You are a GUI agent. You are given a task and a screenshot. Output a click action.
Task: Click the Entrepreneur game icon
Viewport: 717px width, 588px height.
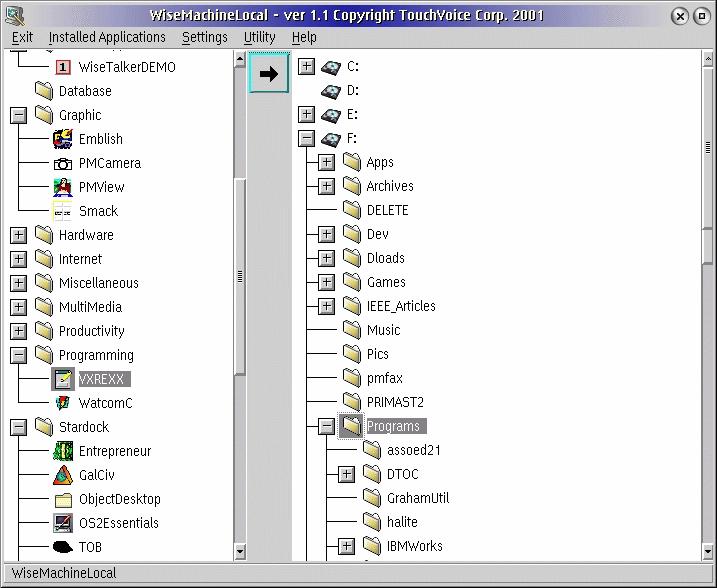pos(62,451)
